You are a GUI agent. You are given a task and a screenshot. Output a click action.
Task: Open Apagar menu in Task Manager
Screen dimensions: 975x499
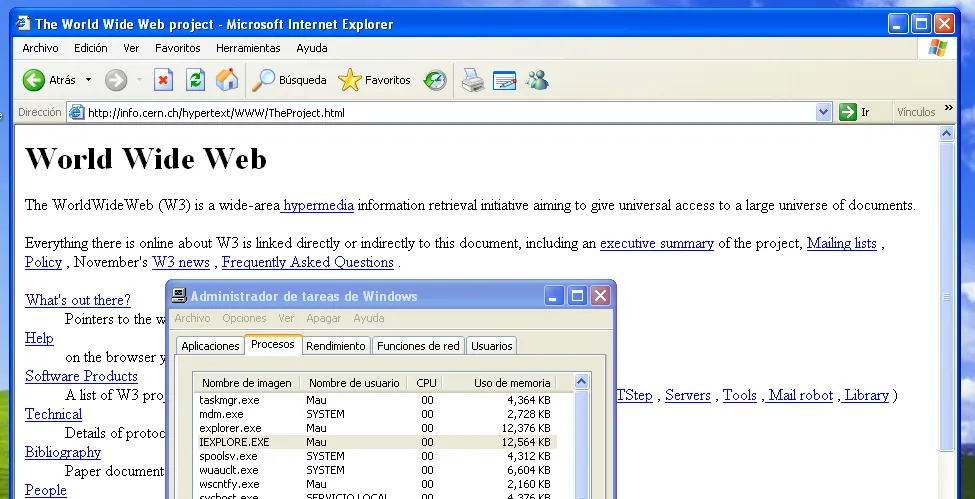tap(323, 318)
